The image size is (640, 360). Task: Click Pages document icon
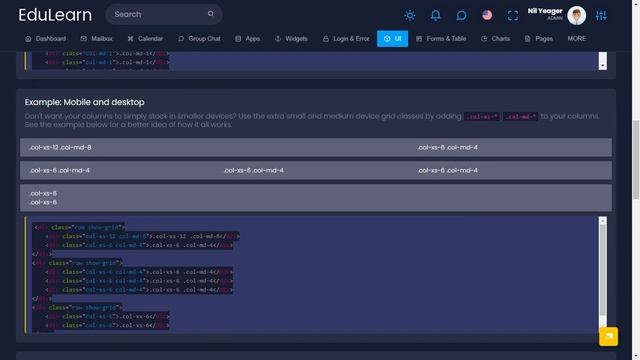pyautogui.click(x=527, y=39)
